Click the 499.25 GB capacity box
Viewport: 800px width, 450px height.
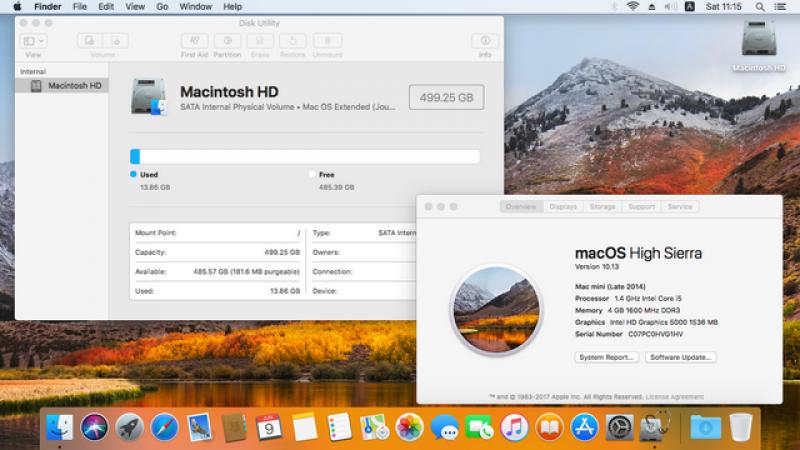click(446, 97)
